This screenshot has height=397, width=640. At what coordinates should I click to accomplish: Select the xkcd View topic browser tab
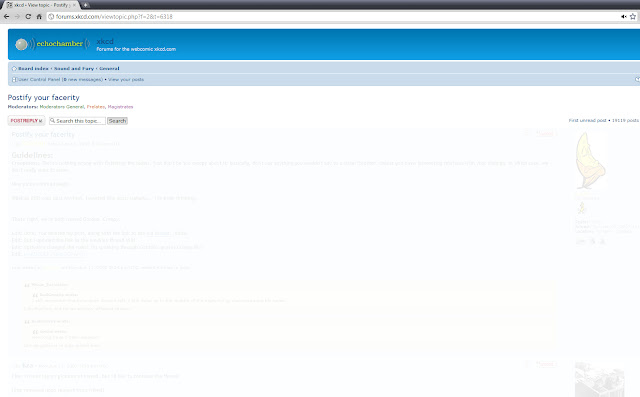40,5
